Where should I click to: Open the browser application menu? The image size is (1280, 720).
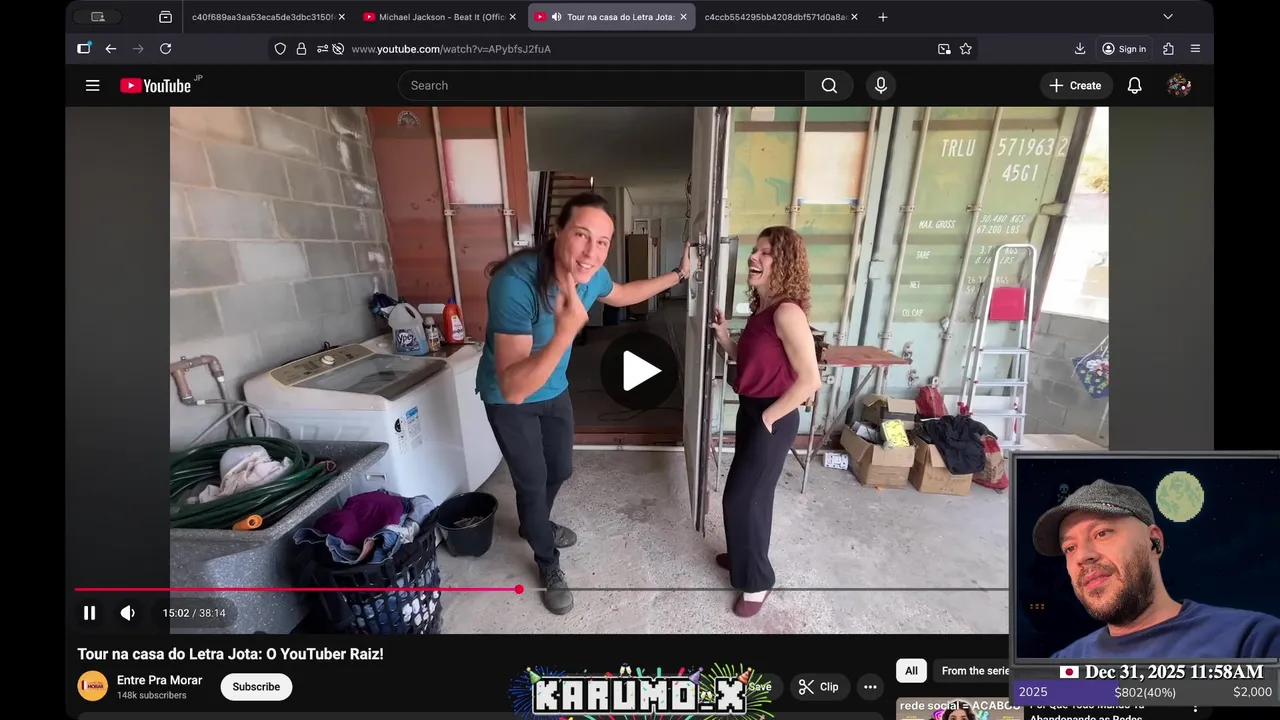1195,49
